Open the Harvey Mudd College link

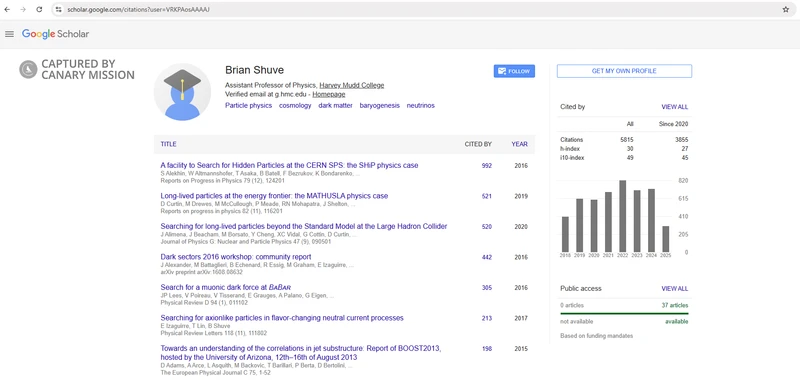pos(352,86)
